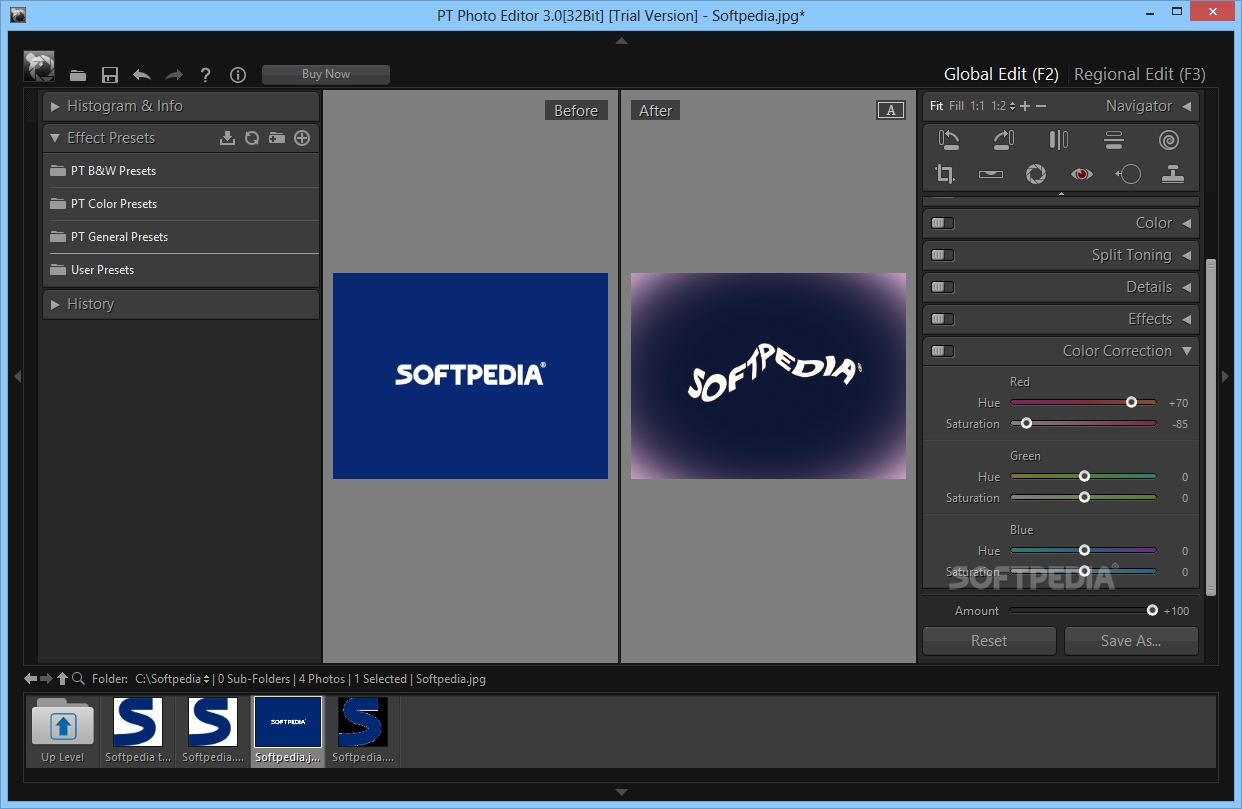Toggle the Effects switch
Screen dimensions: 1242x809
[942, 319]
